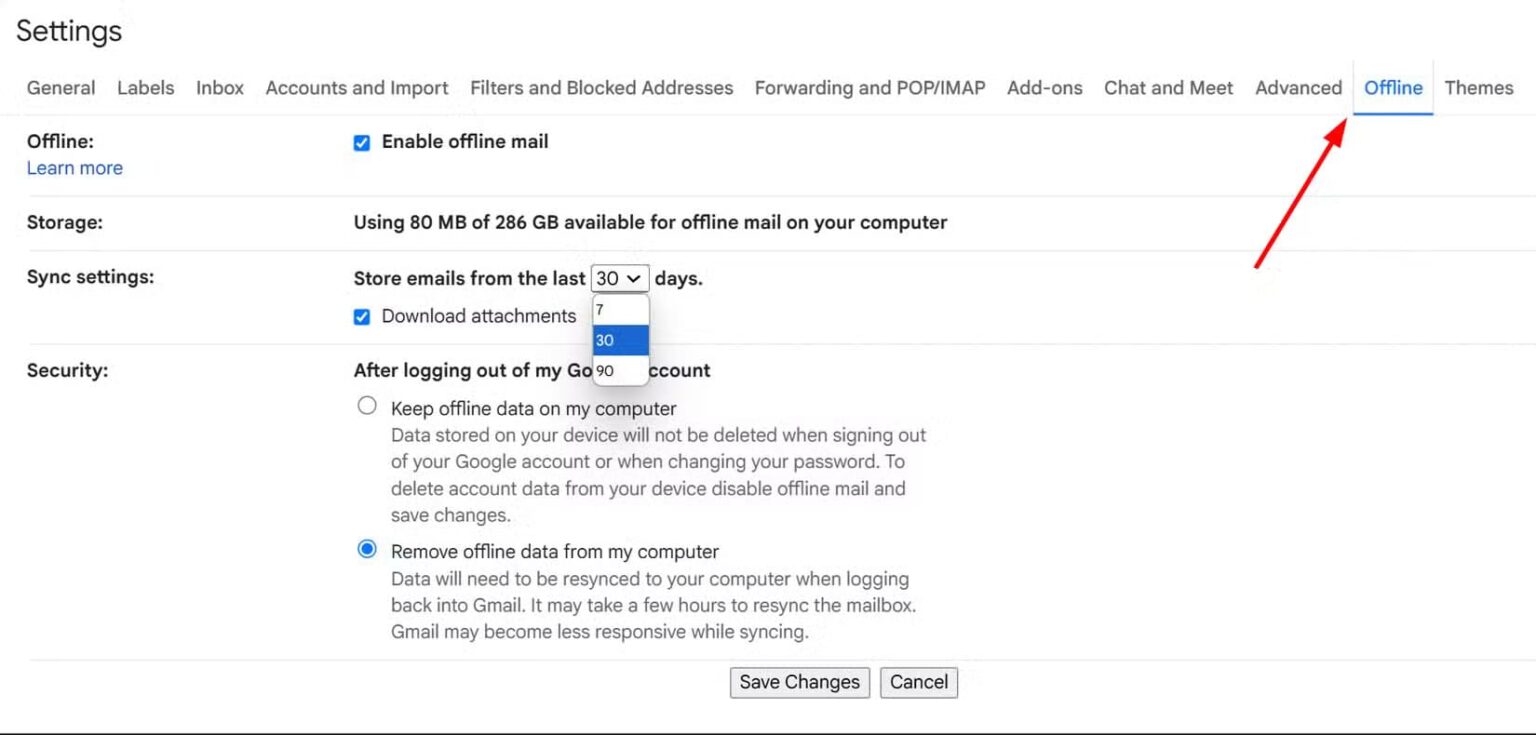Choose 90 days from the dropdown list

pos(620,370)
